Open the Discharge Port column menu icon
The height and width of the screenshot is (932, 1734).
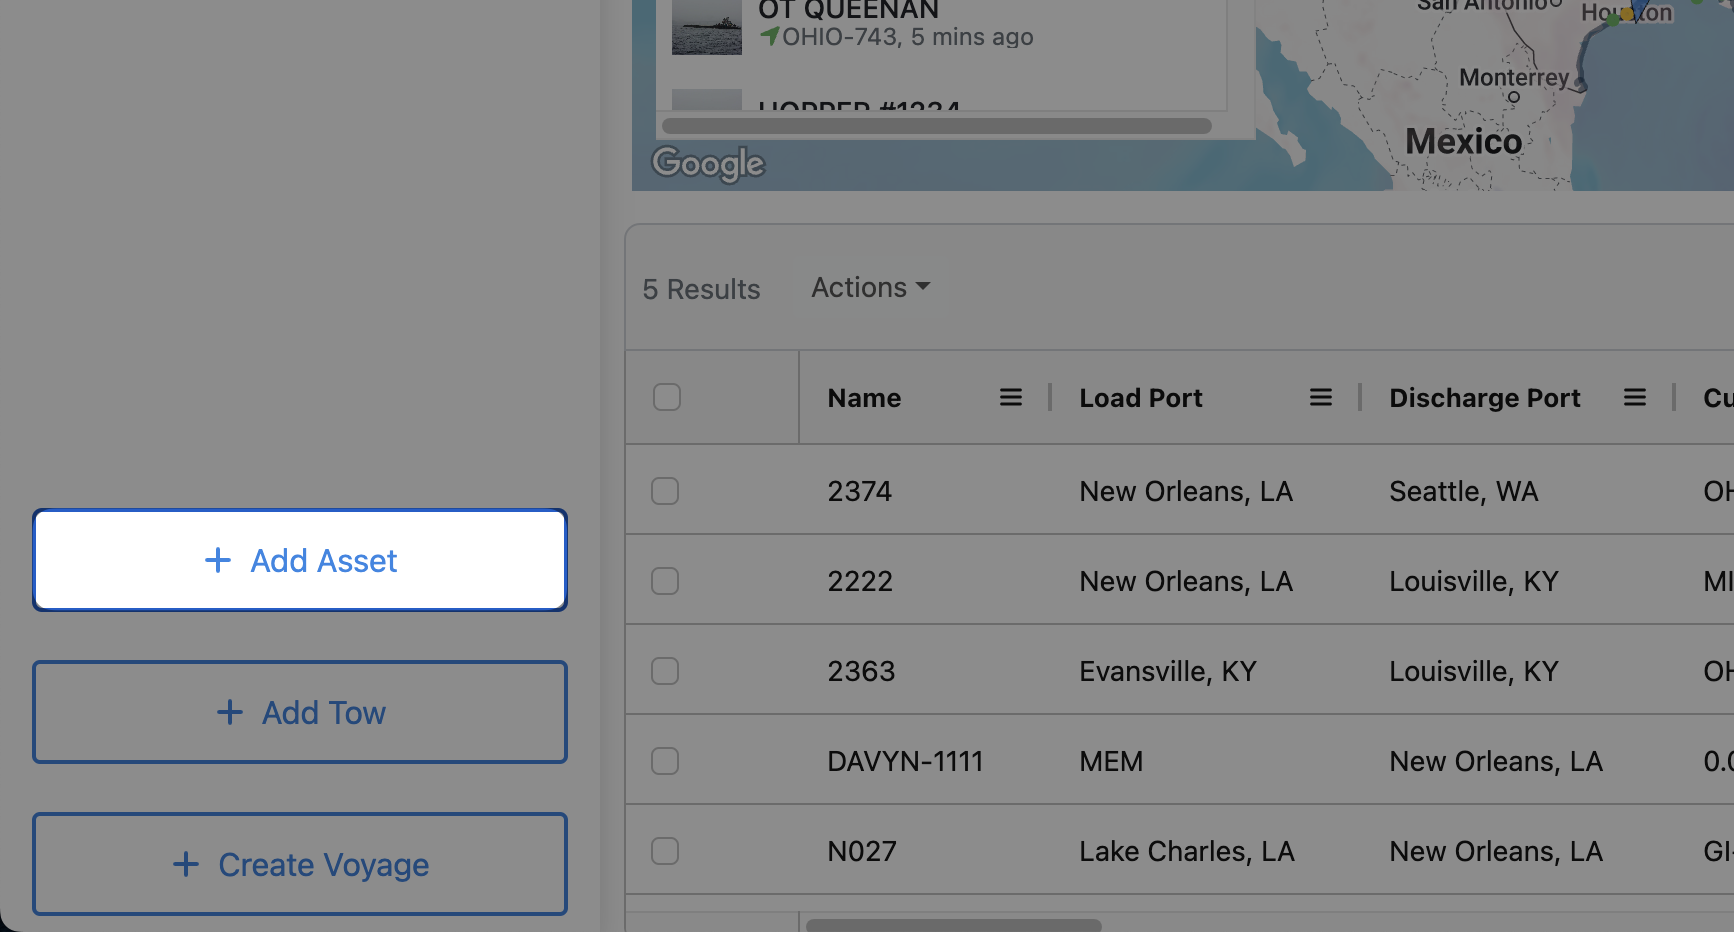click(1635, 398)
